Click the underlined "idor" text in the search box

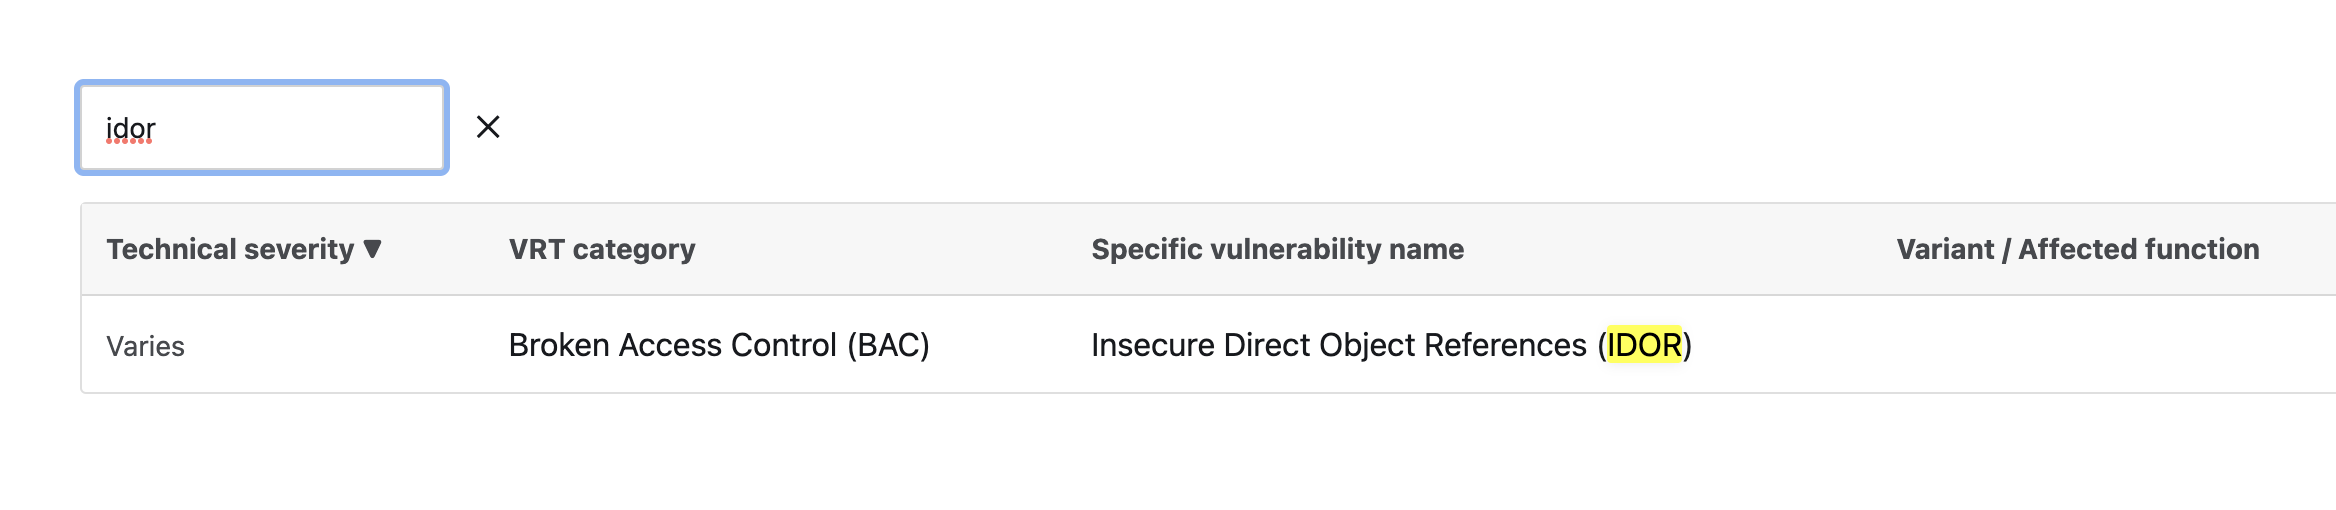(x=131, y=129)
